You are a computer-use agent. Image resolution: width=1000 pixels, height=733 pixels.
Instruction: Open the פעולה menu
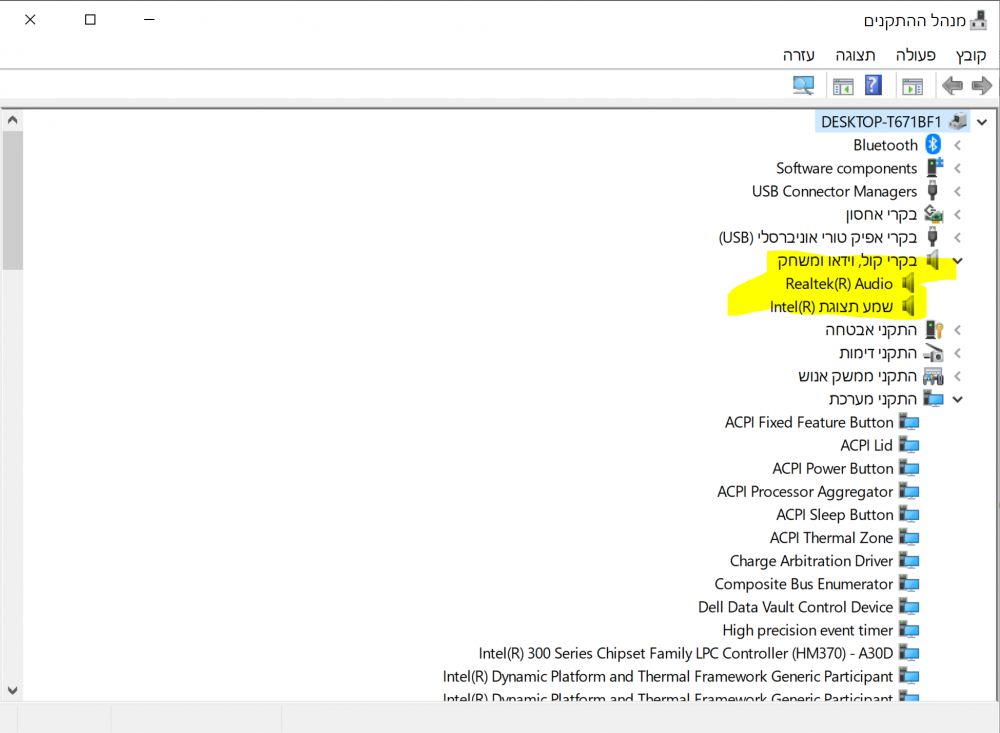[x=915, y=55]
